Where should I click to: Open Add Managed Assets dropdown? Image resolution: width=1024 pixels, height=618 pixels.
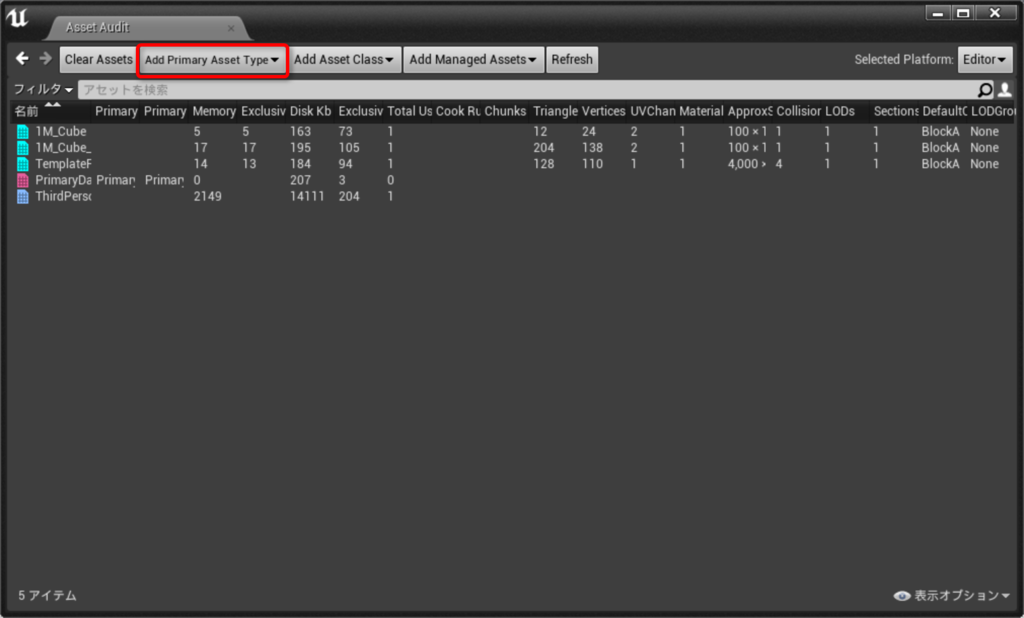pos(473,59)
